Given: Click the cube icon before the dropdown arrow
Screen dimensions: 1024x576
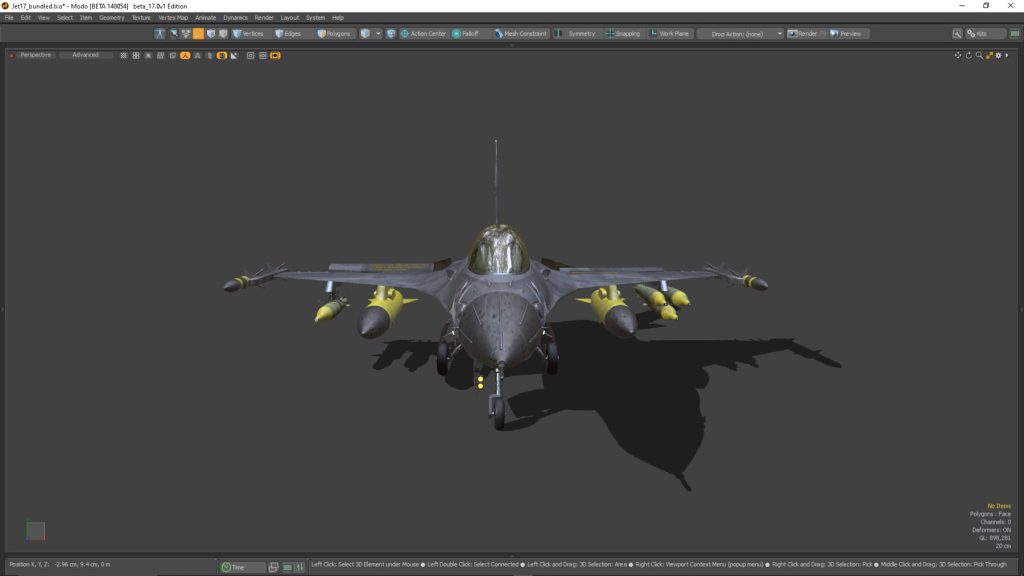Looking at the screenshot, I should pos(365,33).
